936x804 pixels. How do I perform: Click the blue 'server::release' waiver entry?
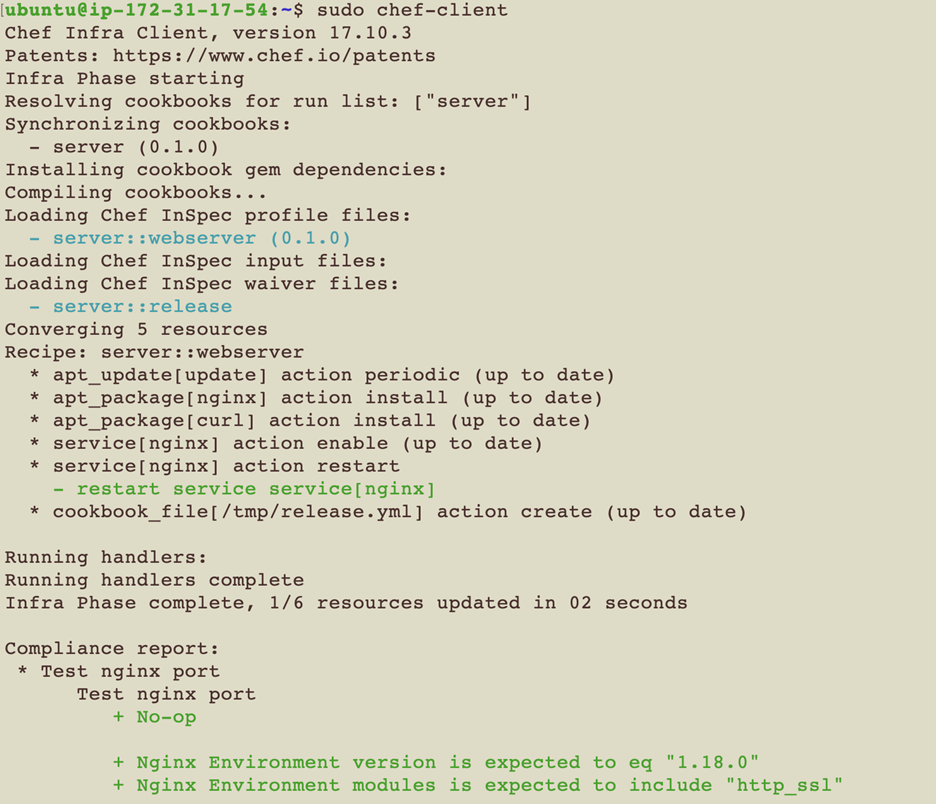tap(142, 306)
